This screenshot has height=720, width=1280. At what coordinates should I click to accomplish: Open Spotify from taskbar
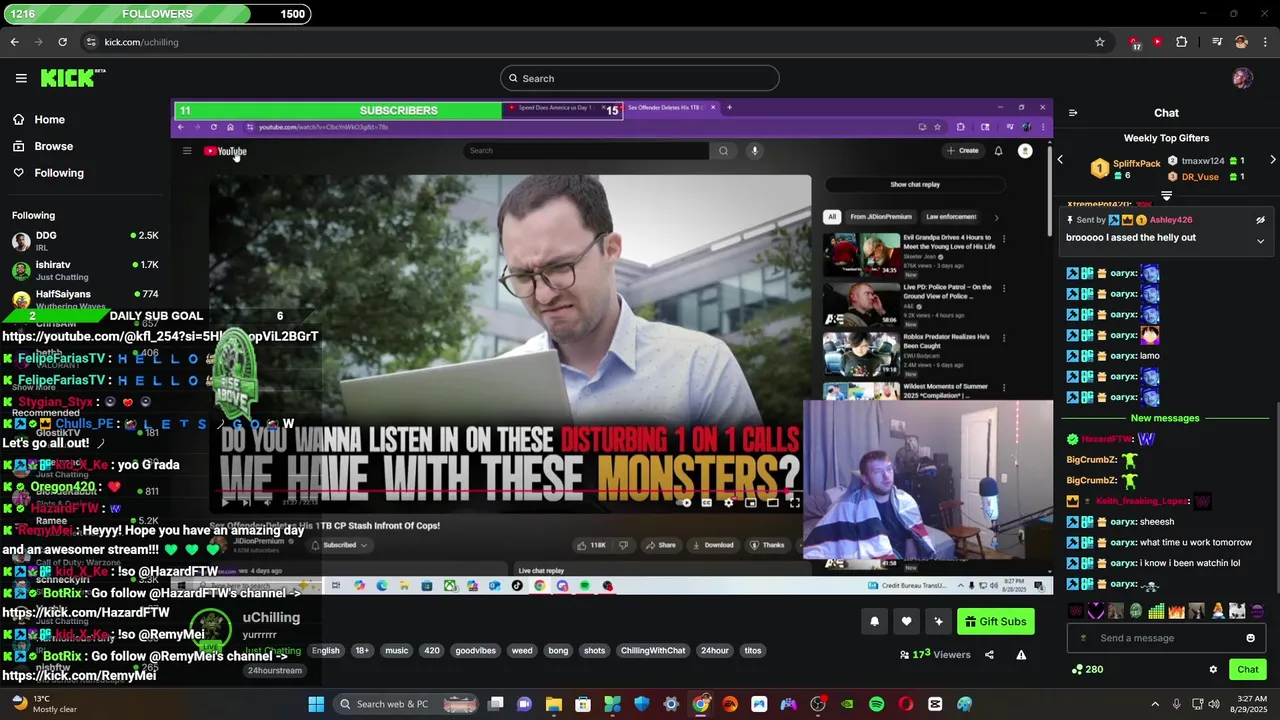click(x=876, y=704)
